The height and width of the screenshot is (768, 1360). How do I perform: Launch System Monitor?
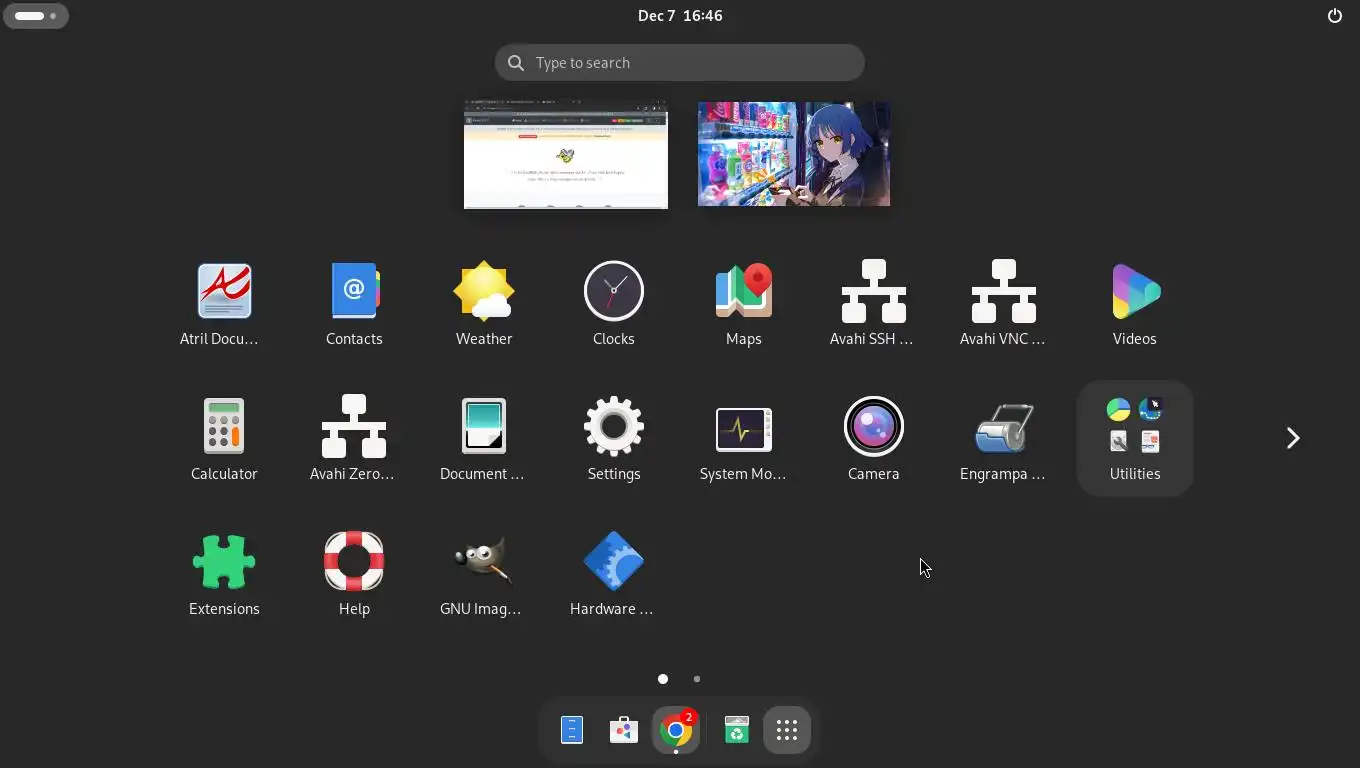[744, 439]
